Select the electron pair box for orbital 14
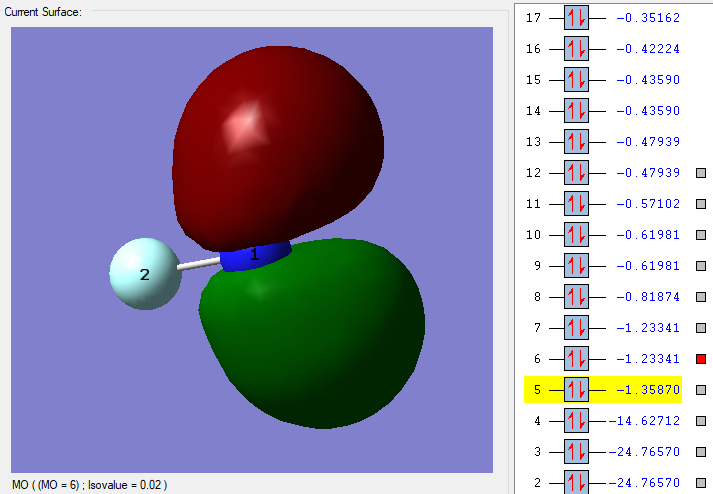This screenshot has height=494, width=713. 576,111
